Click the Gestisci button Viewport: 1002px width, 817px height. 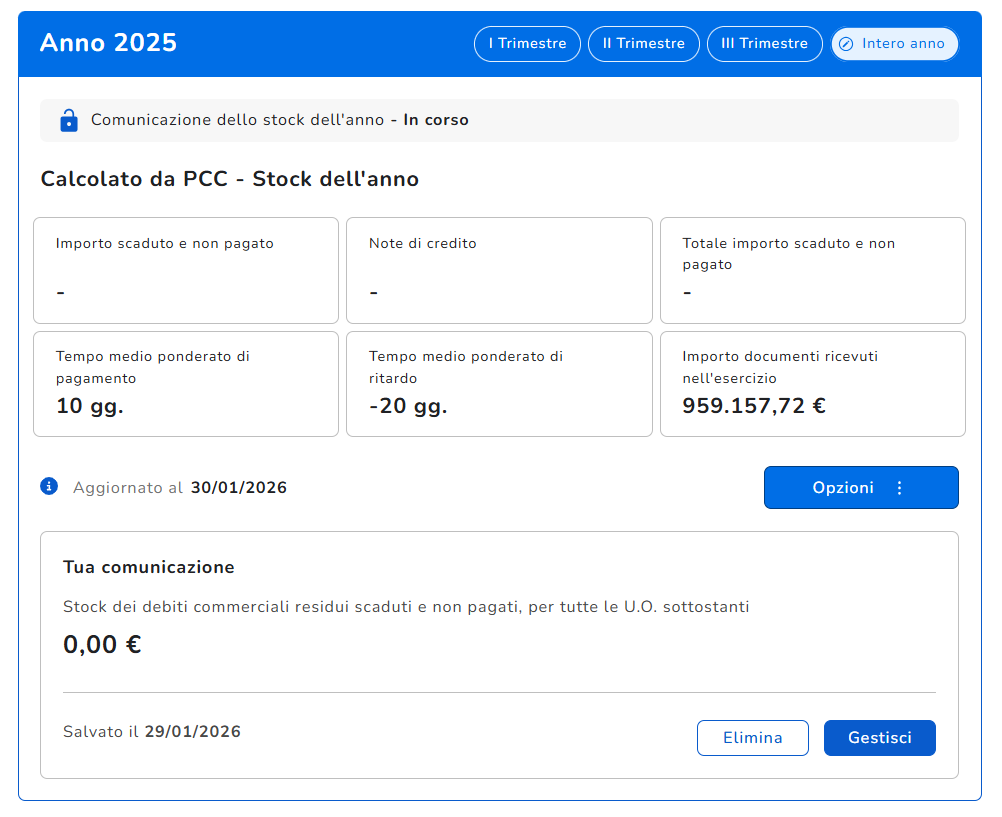[879, 738]
